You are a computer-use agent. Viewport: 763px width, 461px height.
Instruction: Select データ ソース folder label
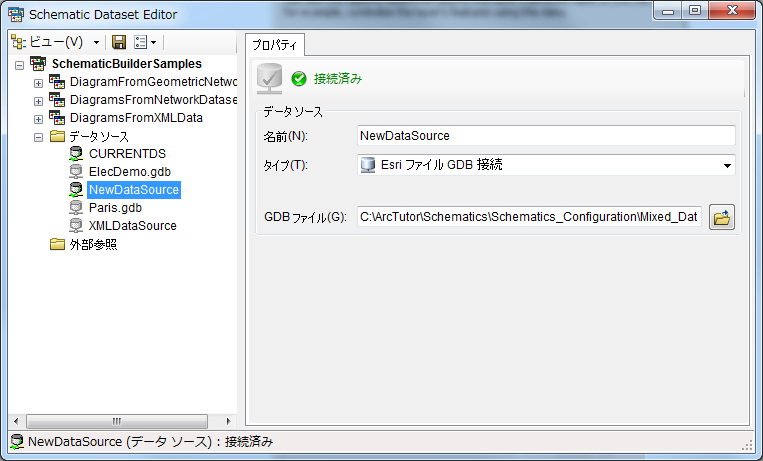(99, 136)
